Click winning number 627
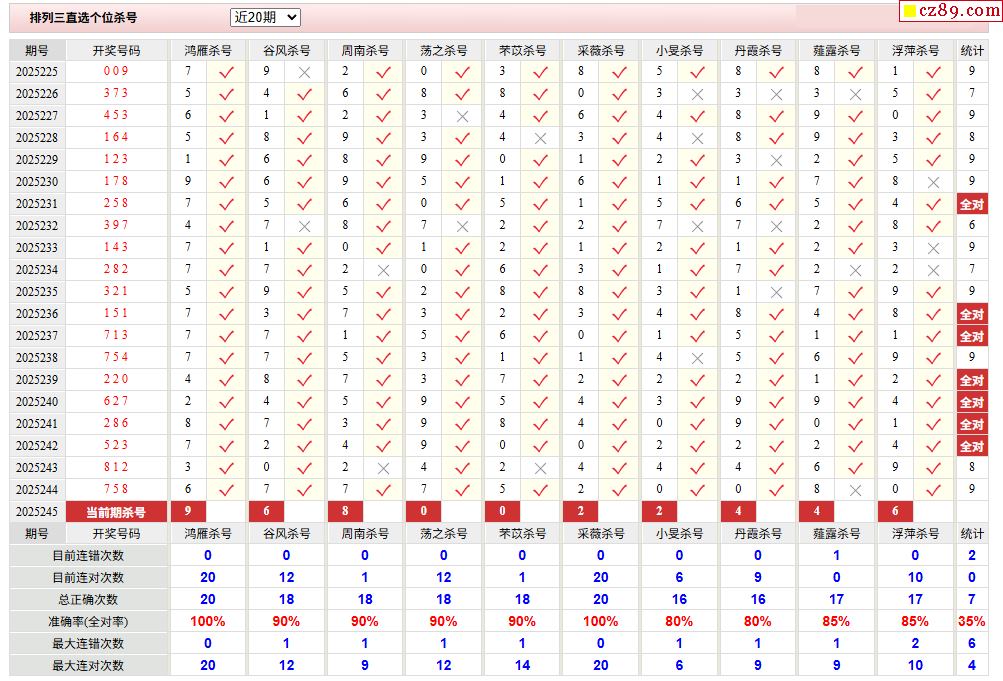The image size is (1003, 681). pyautogui.click(x=116, y=401)
